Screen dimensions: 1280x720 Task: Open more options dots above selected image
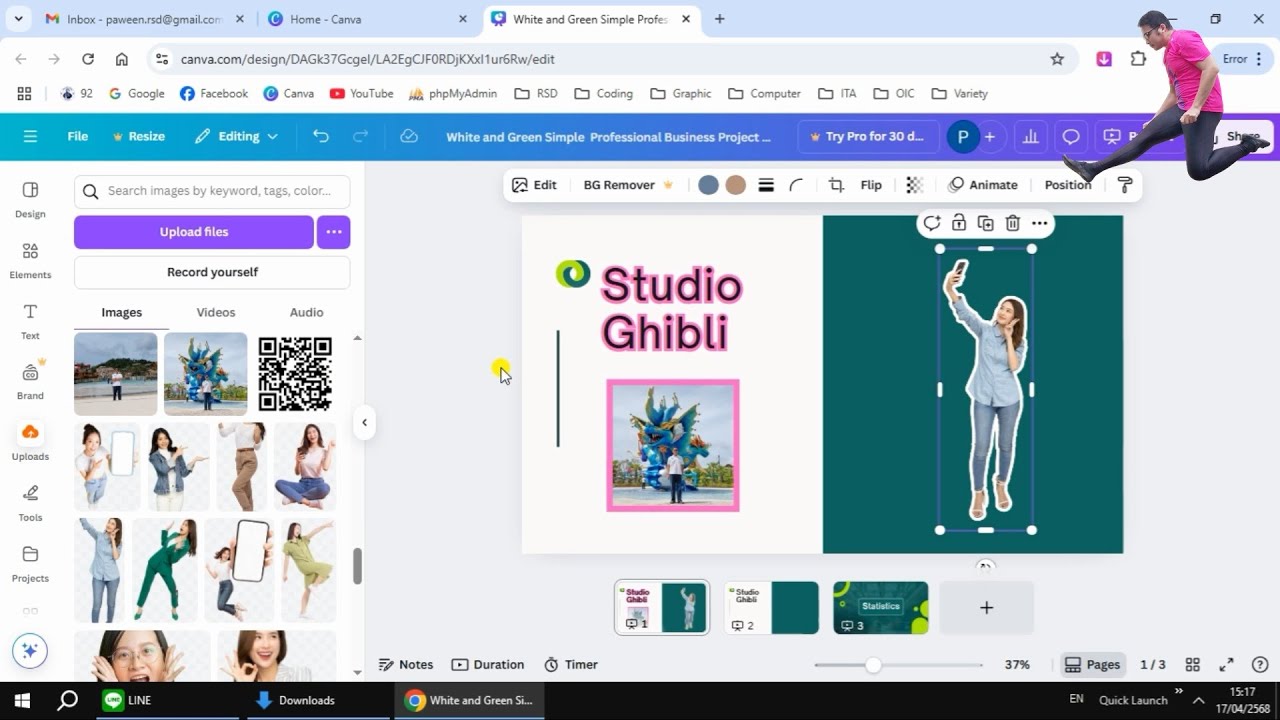pyautogui.click(x=1039, y=223)
